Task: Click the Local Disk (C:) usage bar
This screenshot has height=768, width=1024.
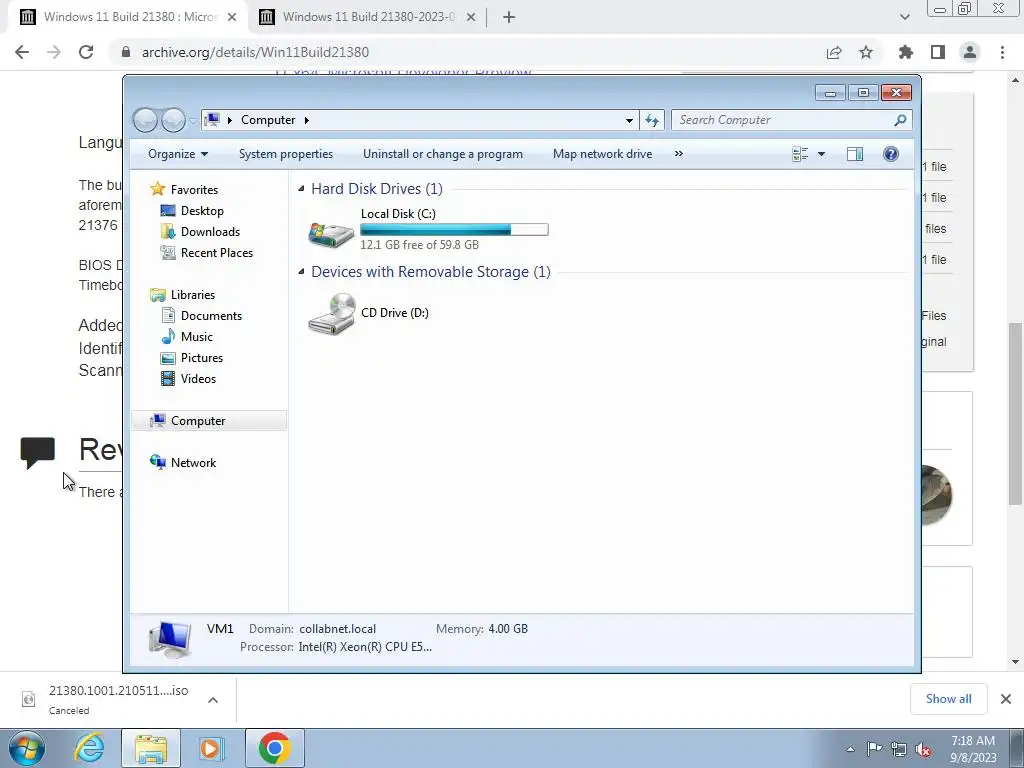Action: point(454,229)
